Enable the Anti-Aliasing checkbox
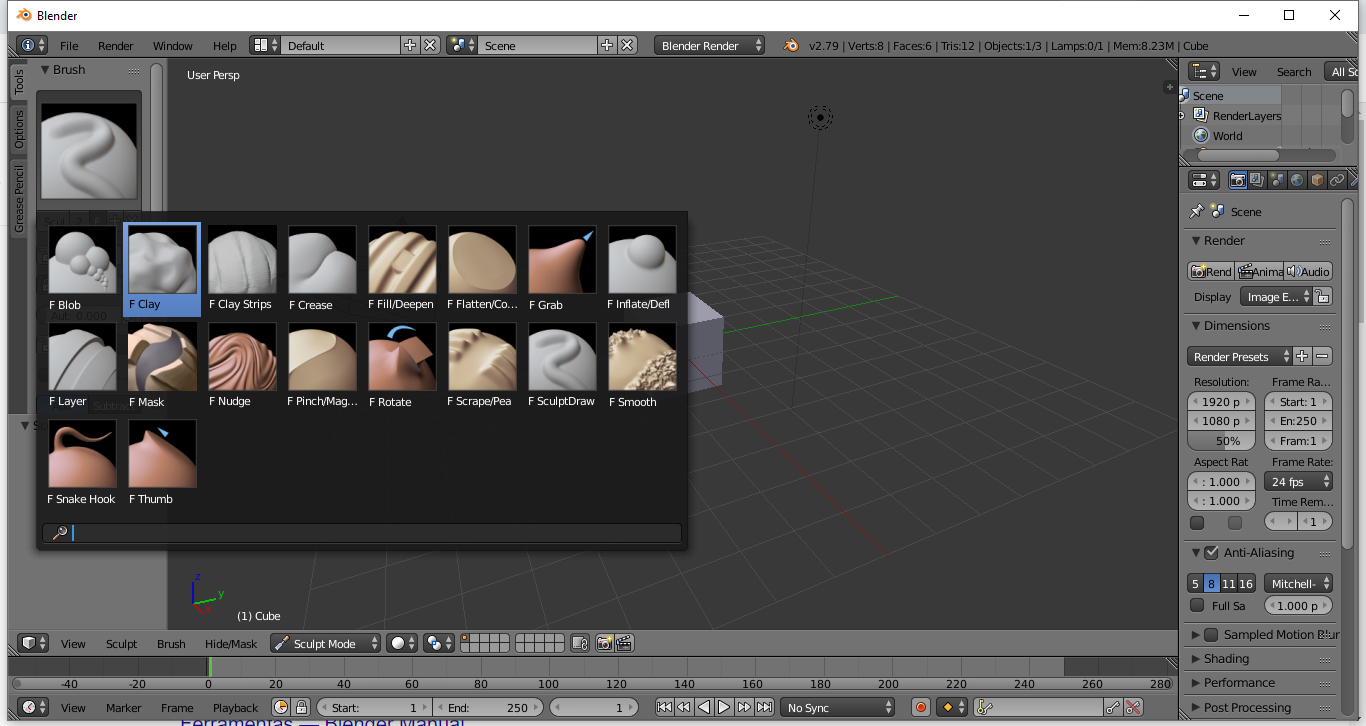 click(x=1212, y=553)
